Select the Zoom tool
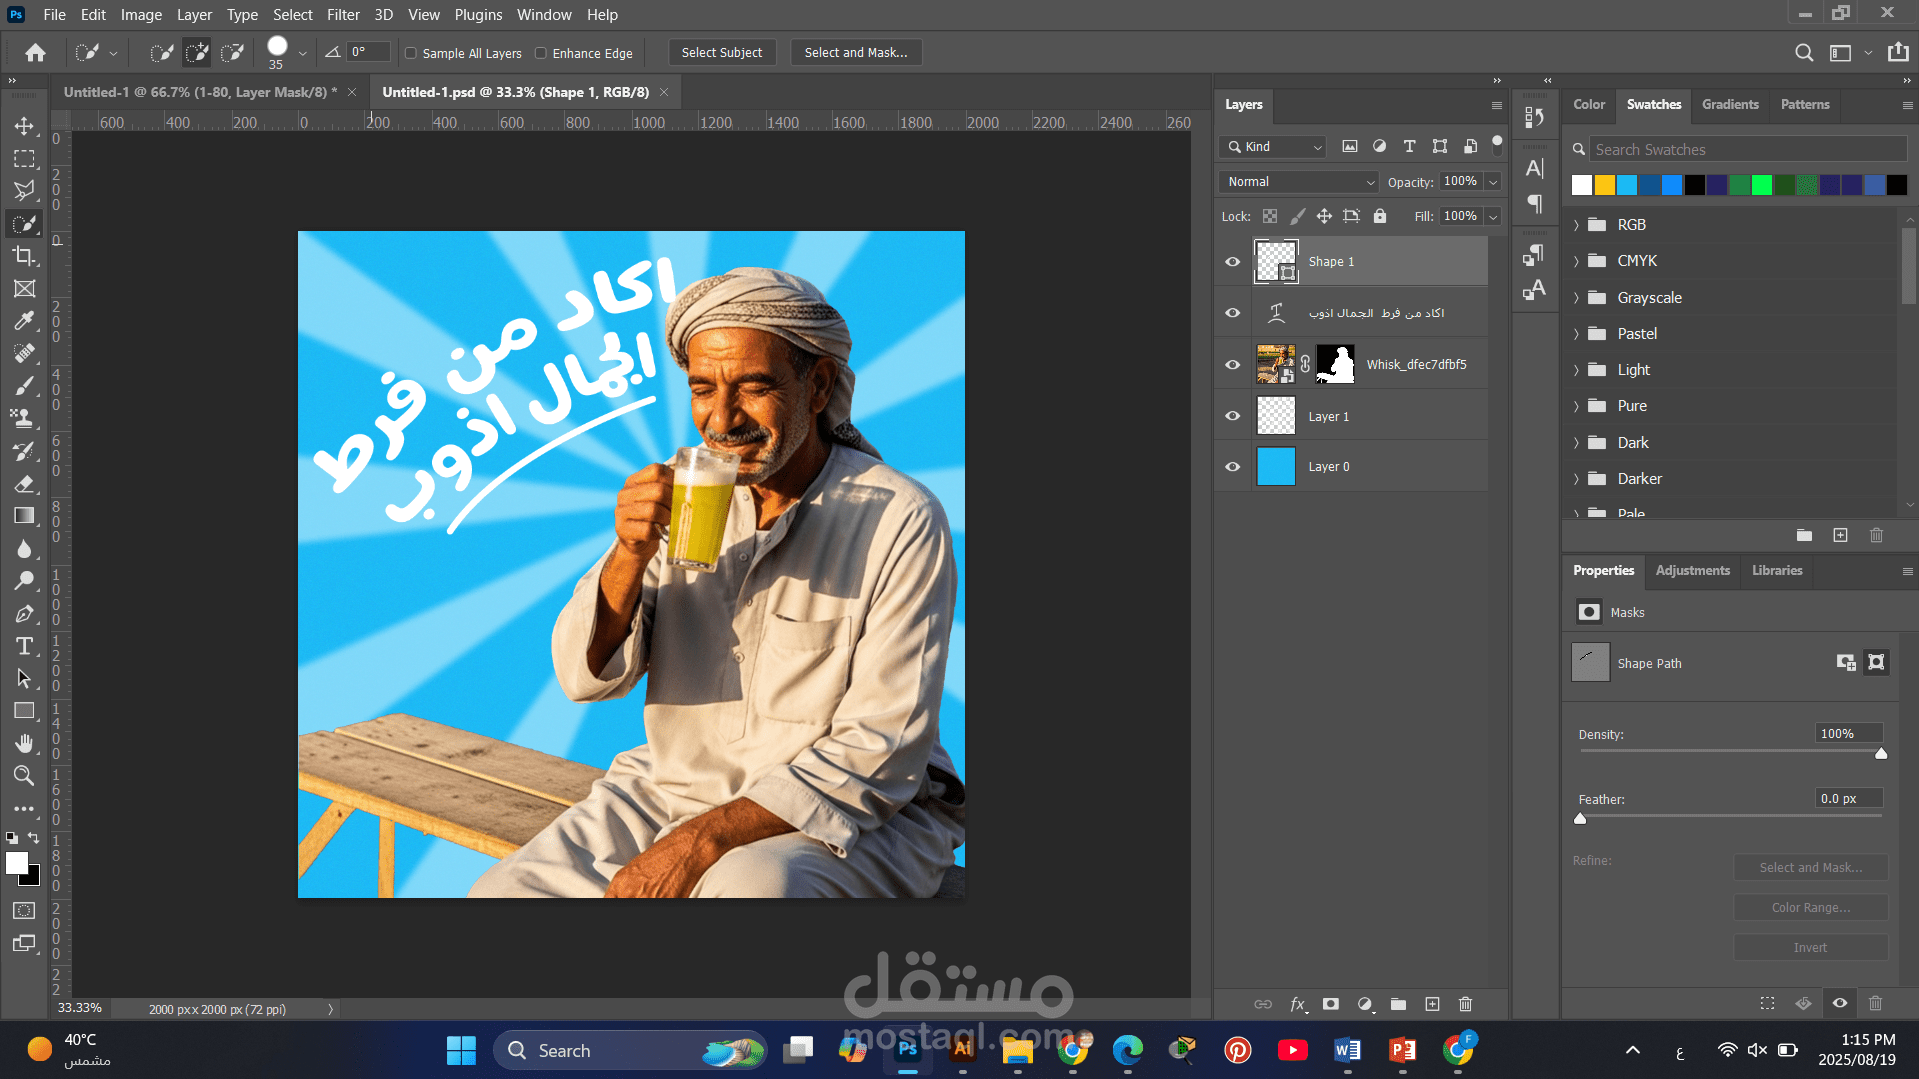 click(24, 776)
